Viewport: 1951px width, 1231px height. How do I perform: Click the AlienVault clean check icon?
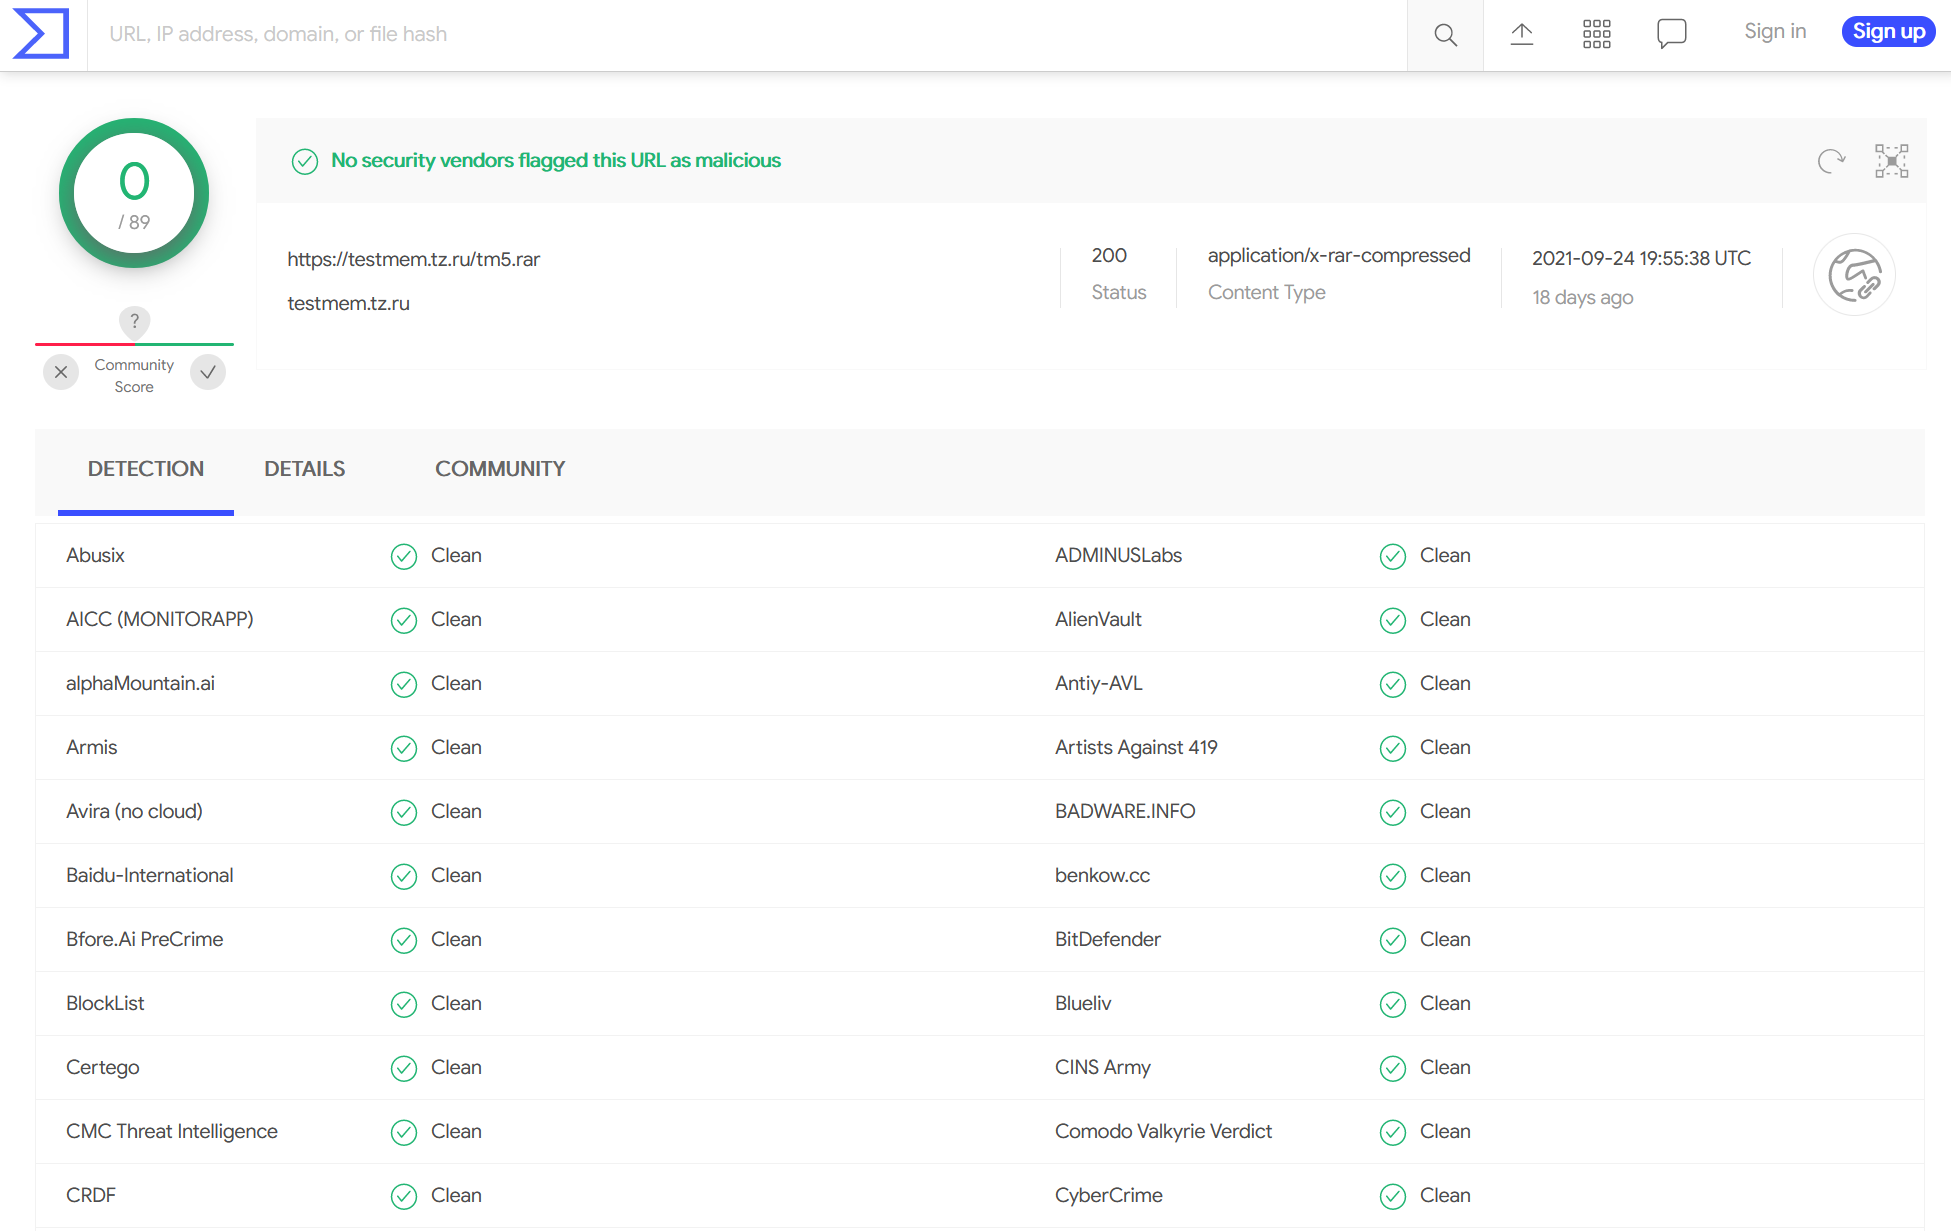point(1393,620)
